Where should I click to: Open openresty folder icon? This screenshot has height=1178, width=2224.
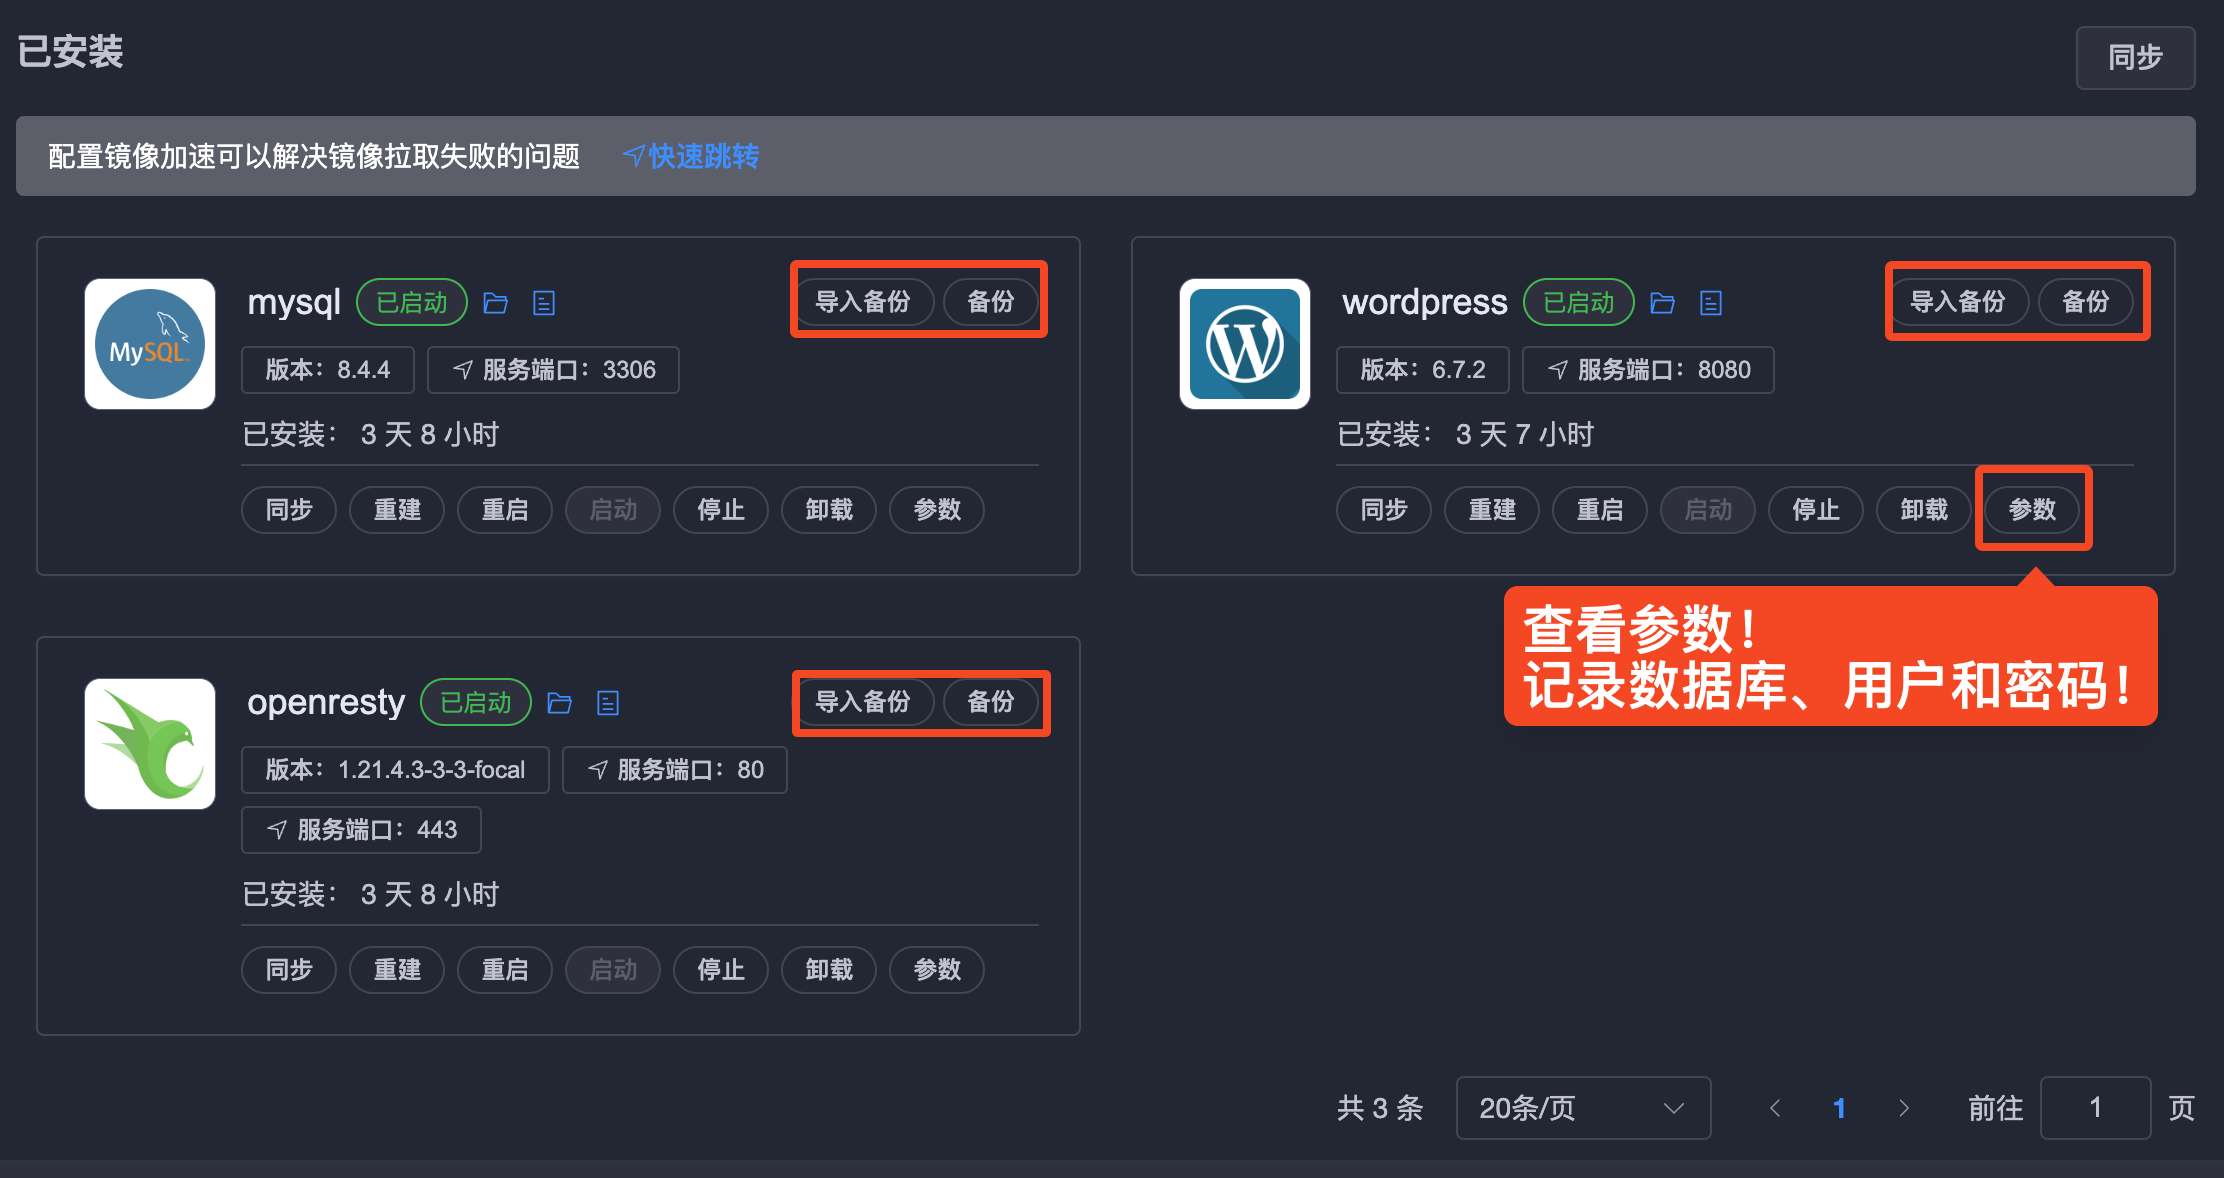[559, 703]
